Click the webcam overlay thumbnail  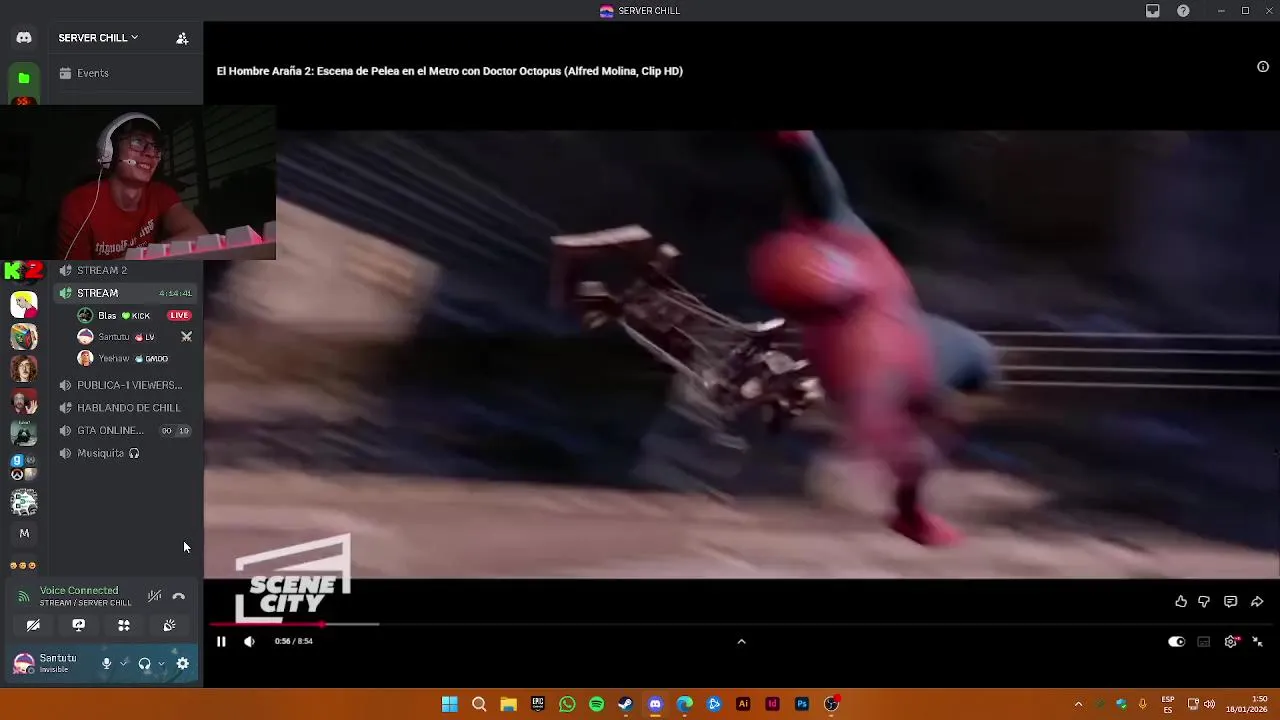(x=138, y=182)
